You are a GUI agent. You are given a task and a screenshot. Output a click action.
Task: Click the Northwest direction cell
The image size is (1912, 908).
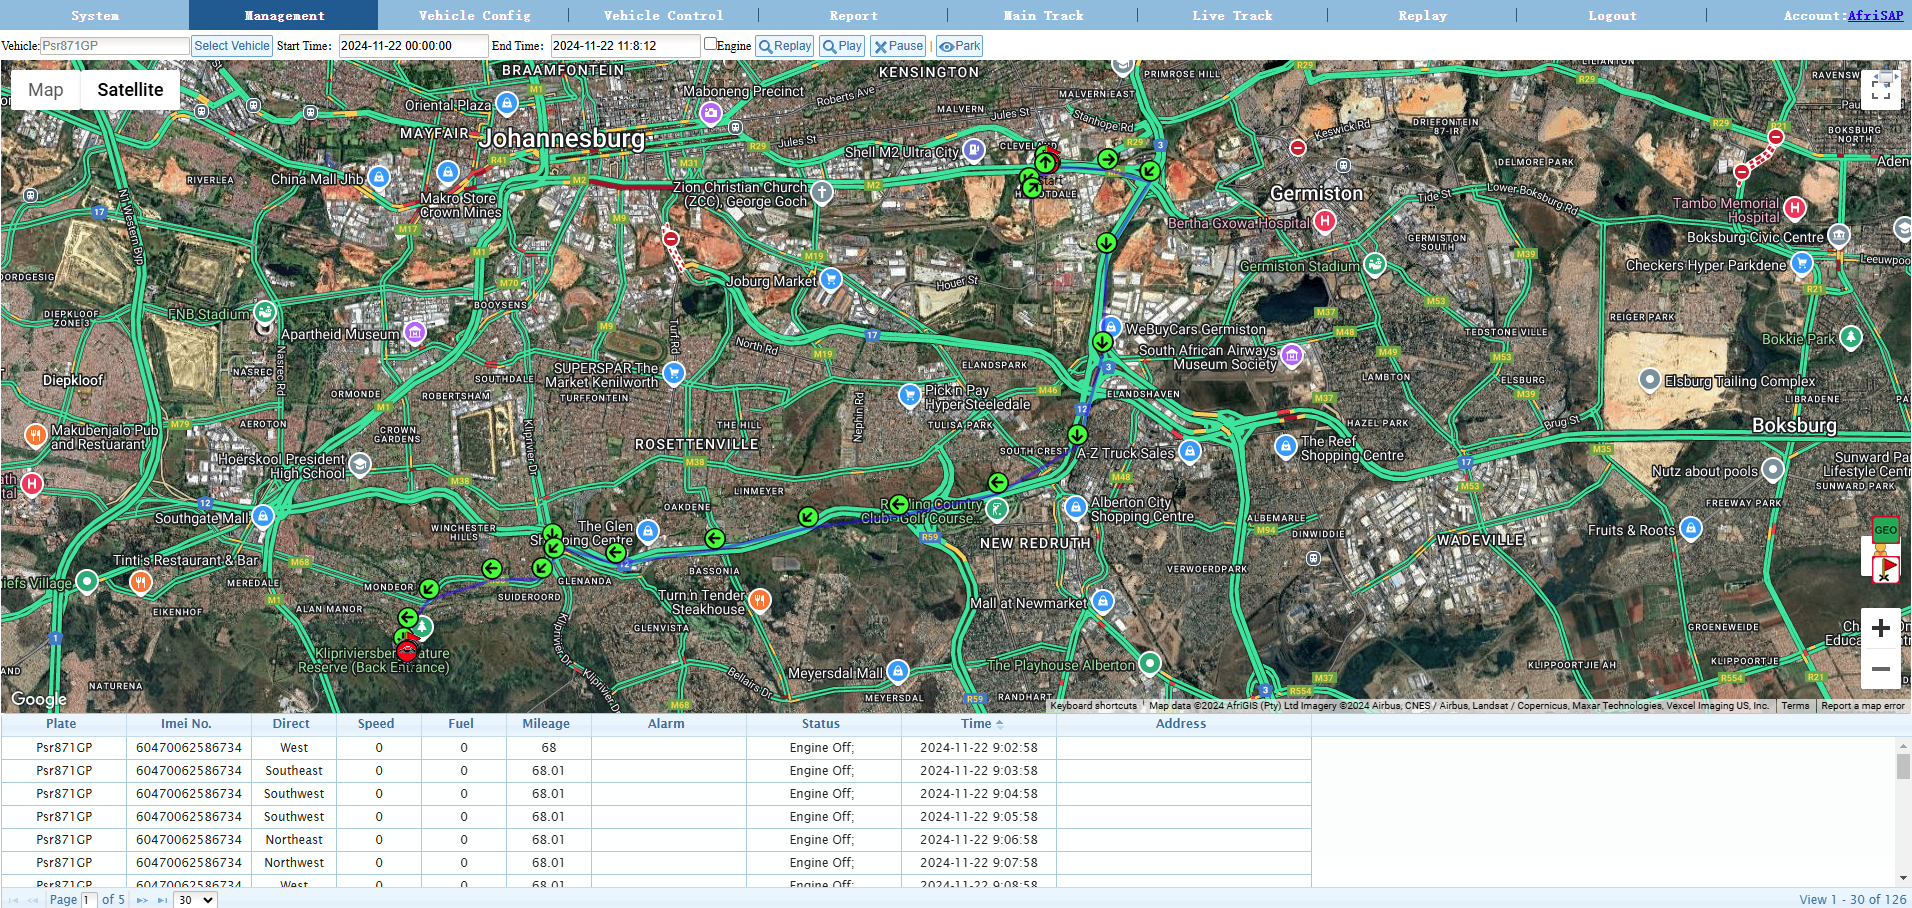pyautogui.click(x=294, y=863)
